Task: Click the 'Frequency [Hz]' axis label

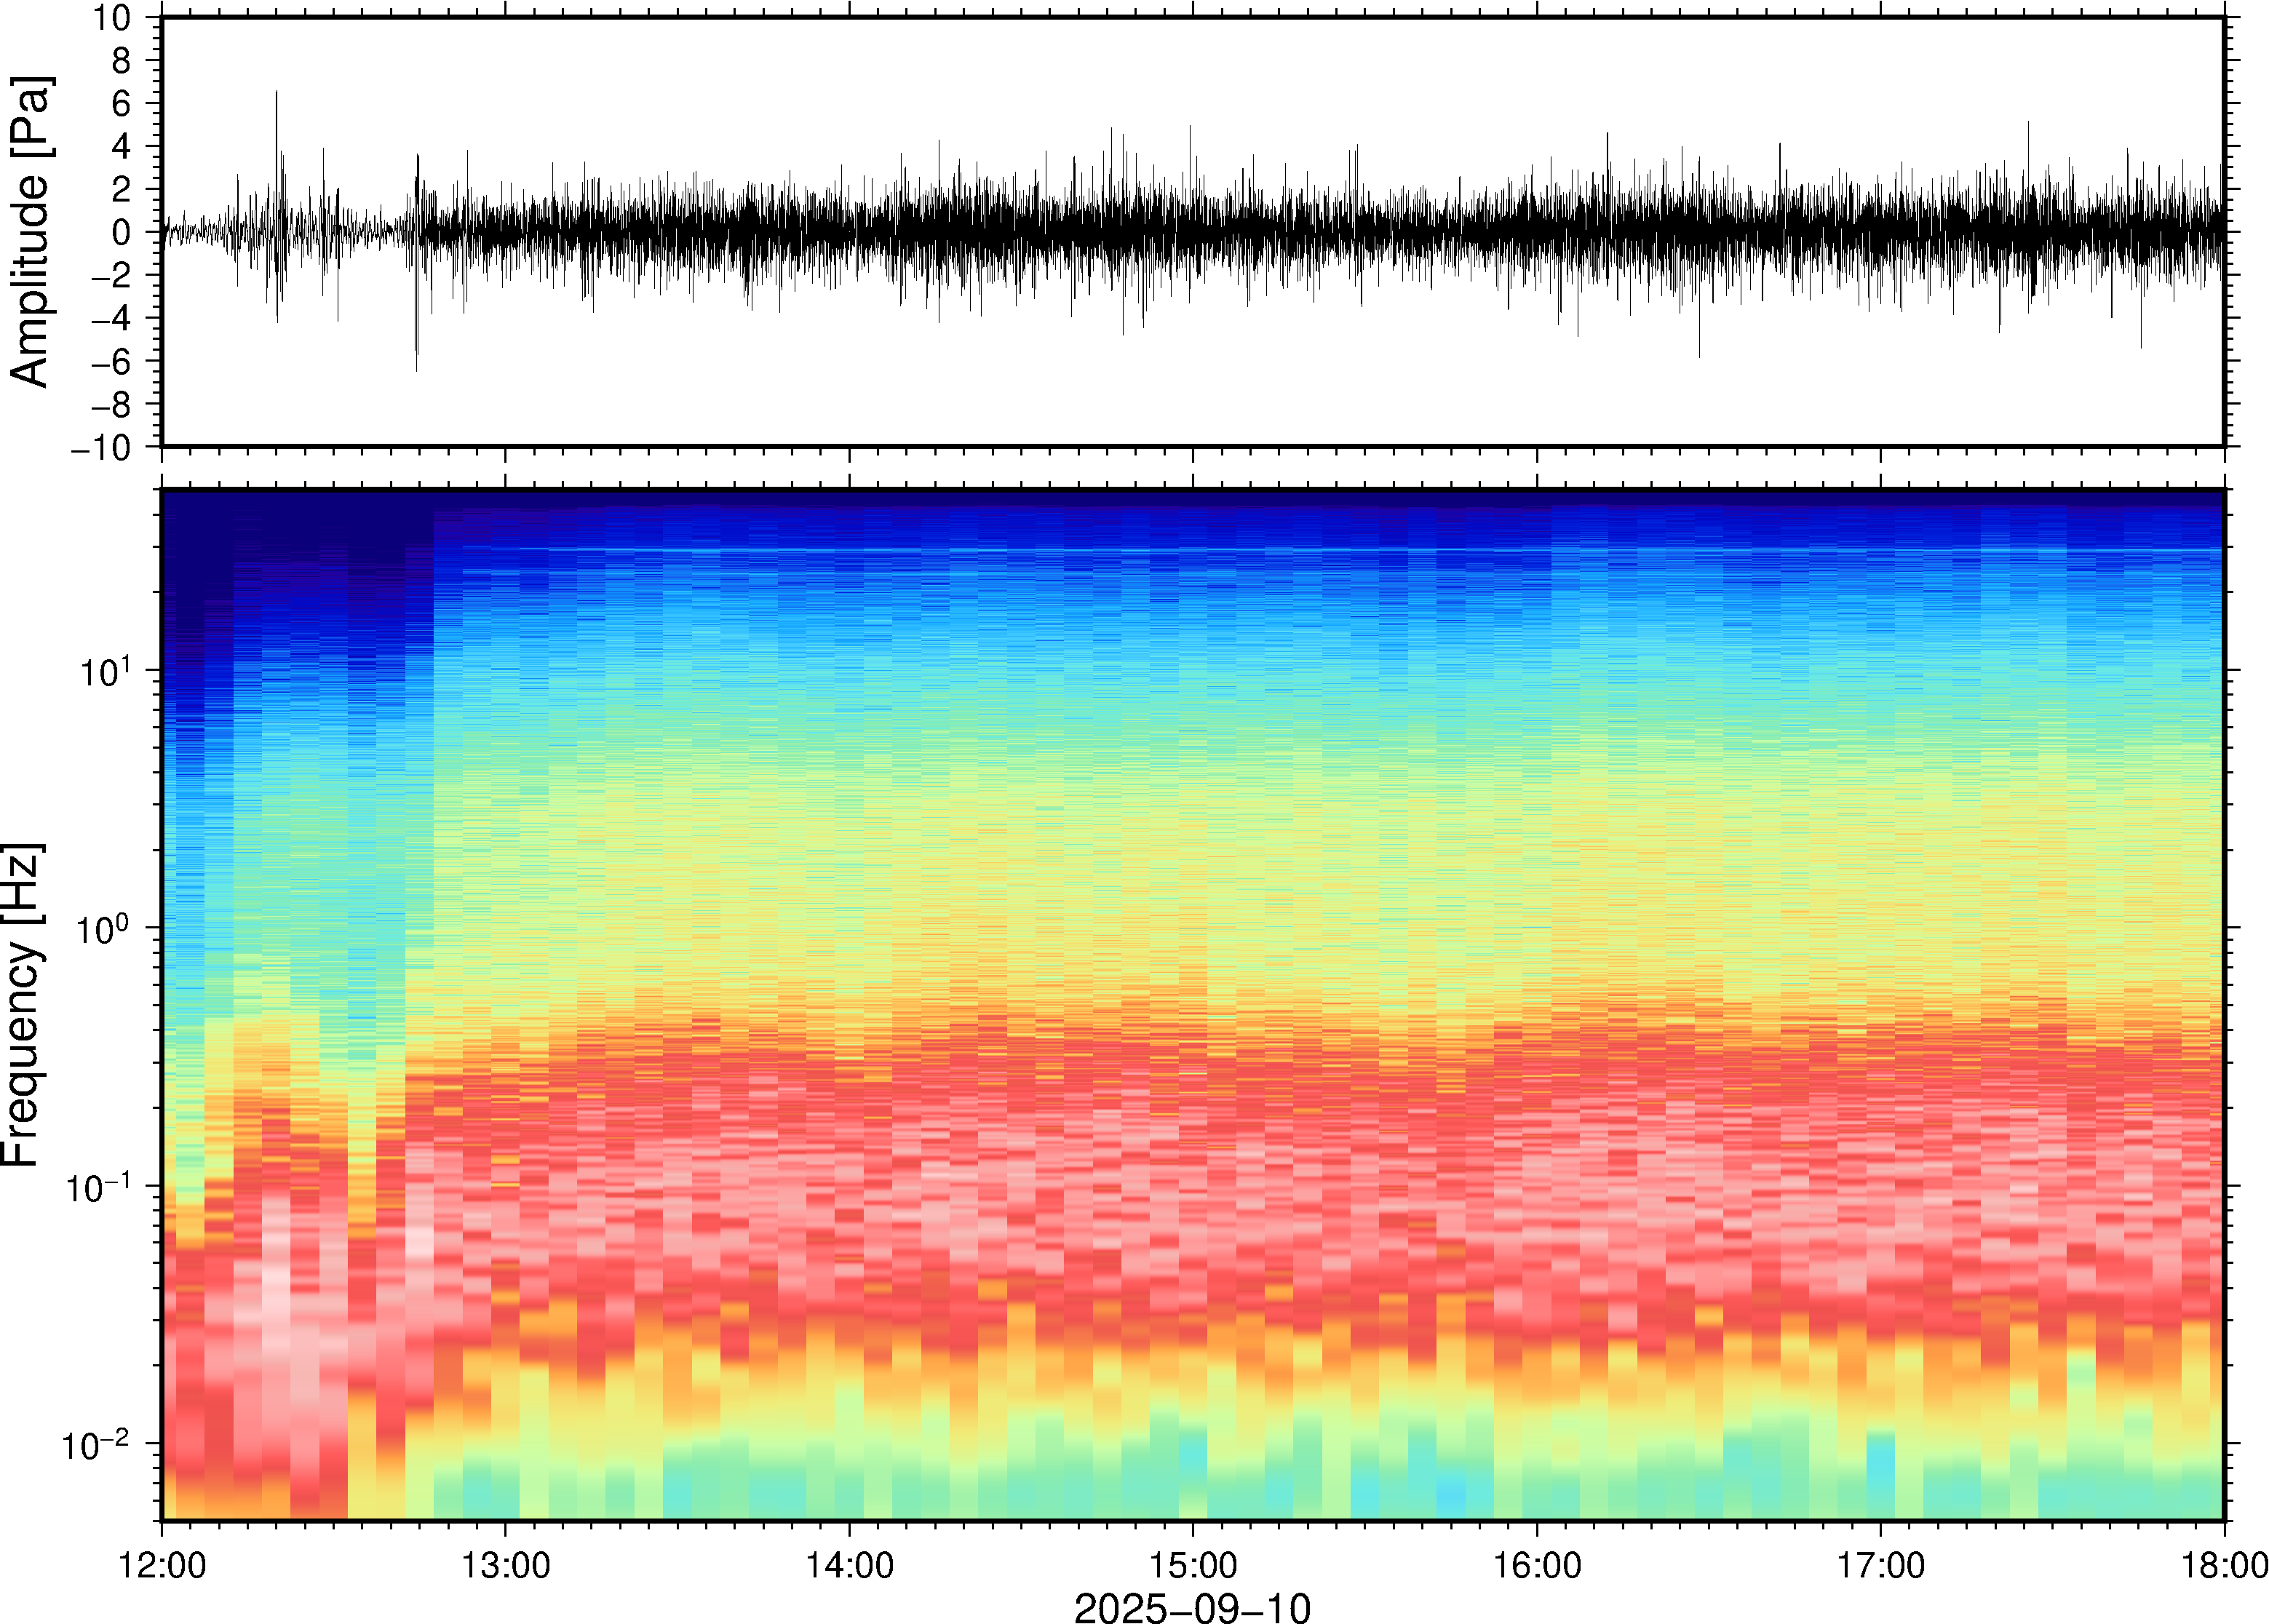Action: 22,1005
